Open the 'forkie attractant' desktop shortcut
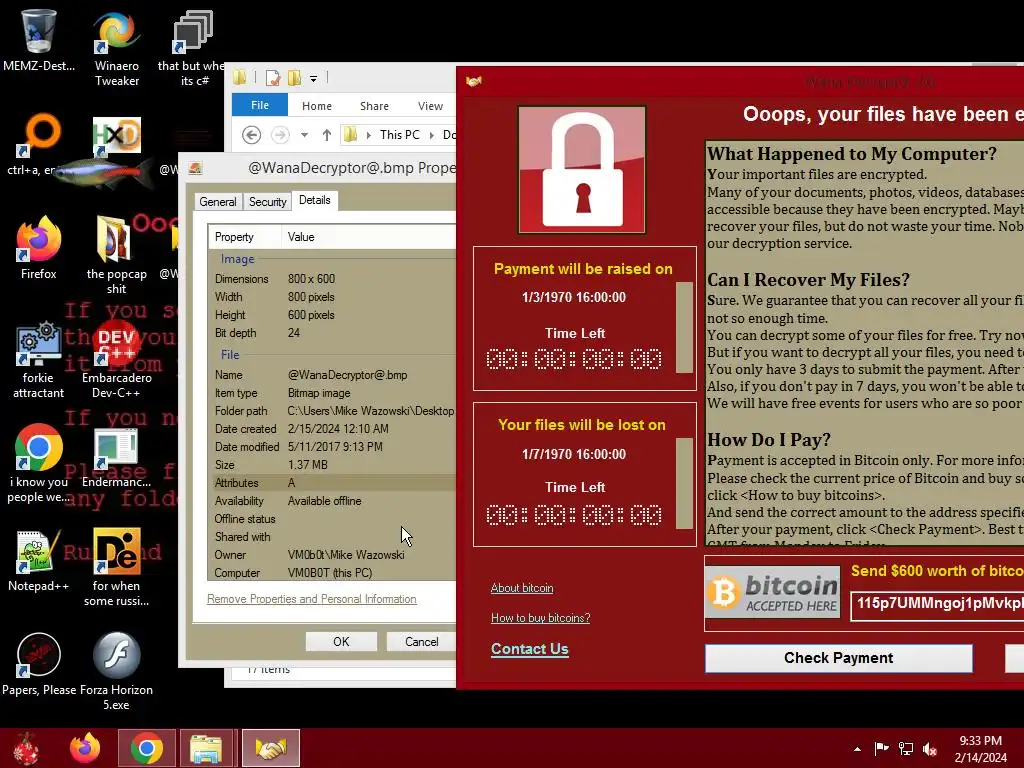 [38, 360]
